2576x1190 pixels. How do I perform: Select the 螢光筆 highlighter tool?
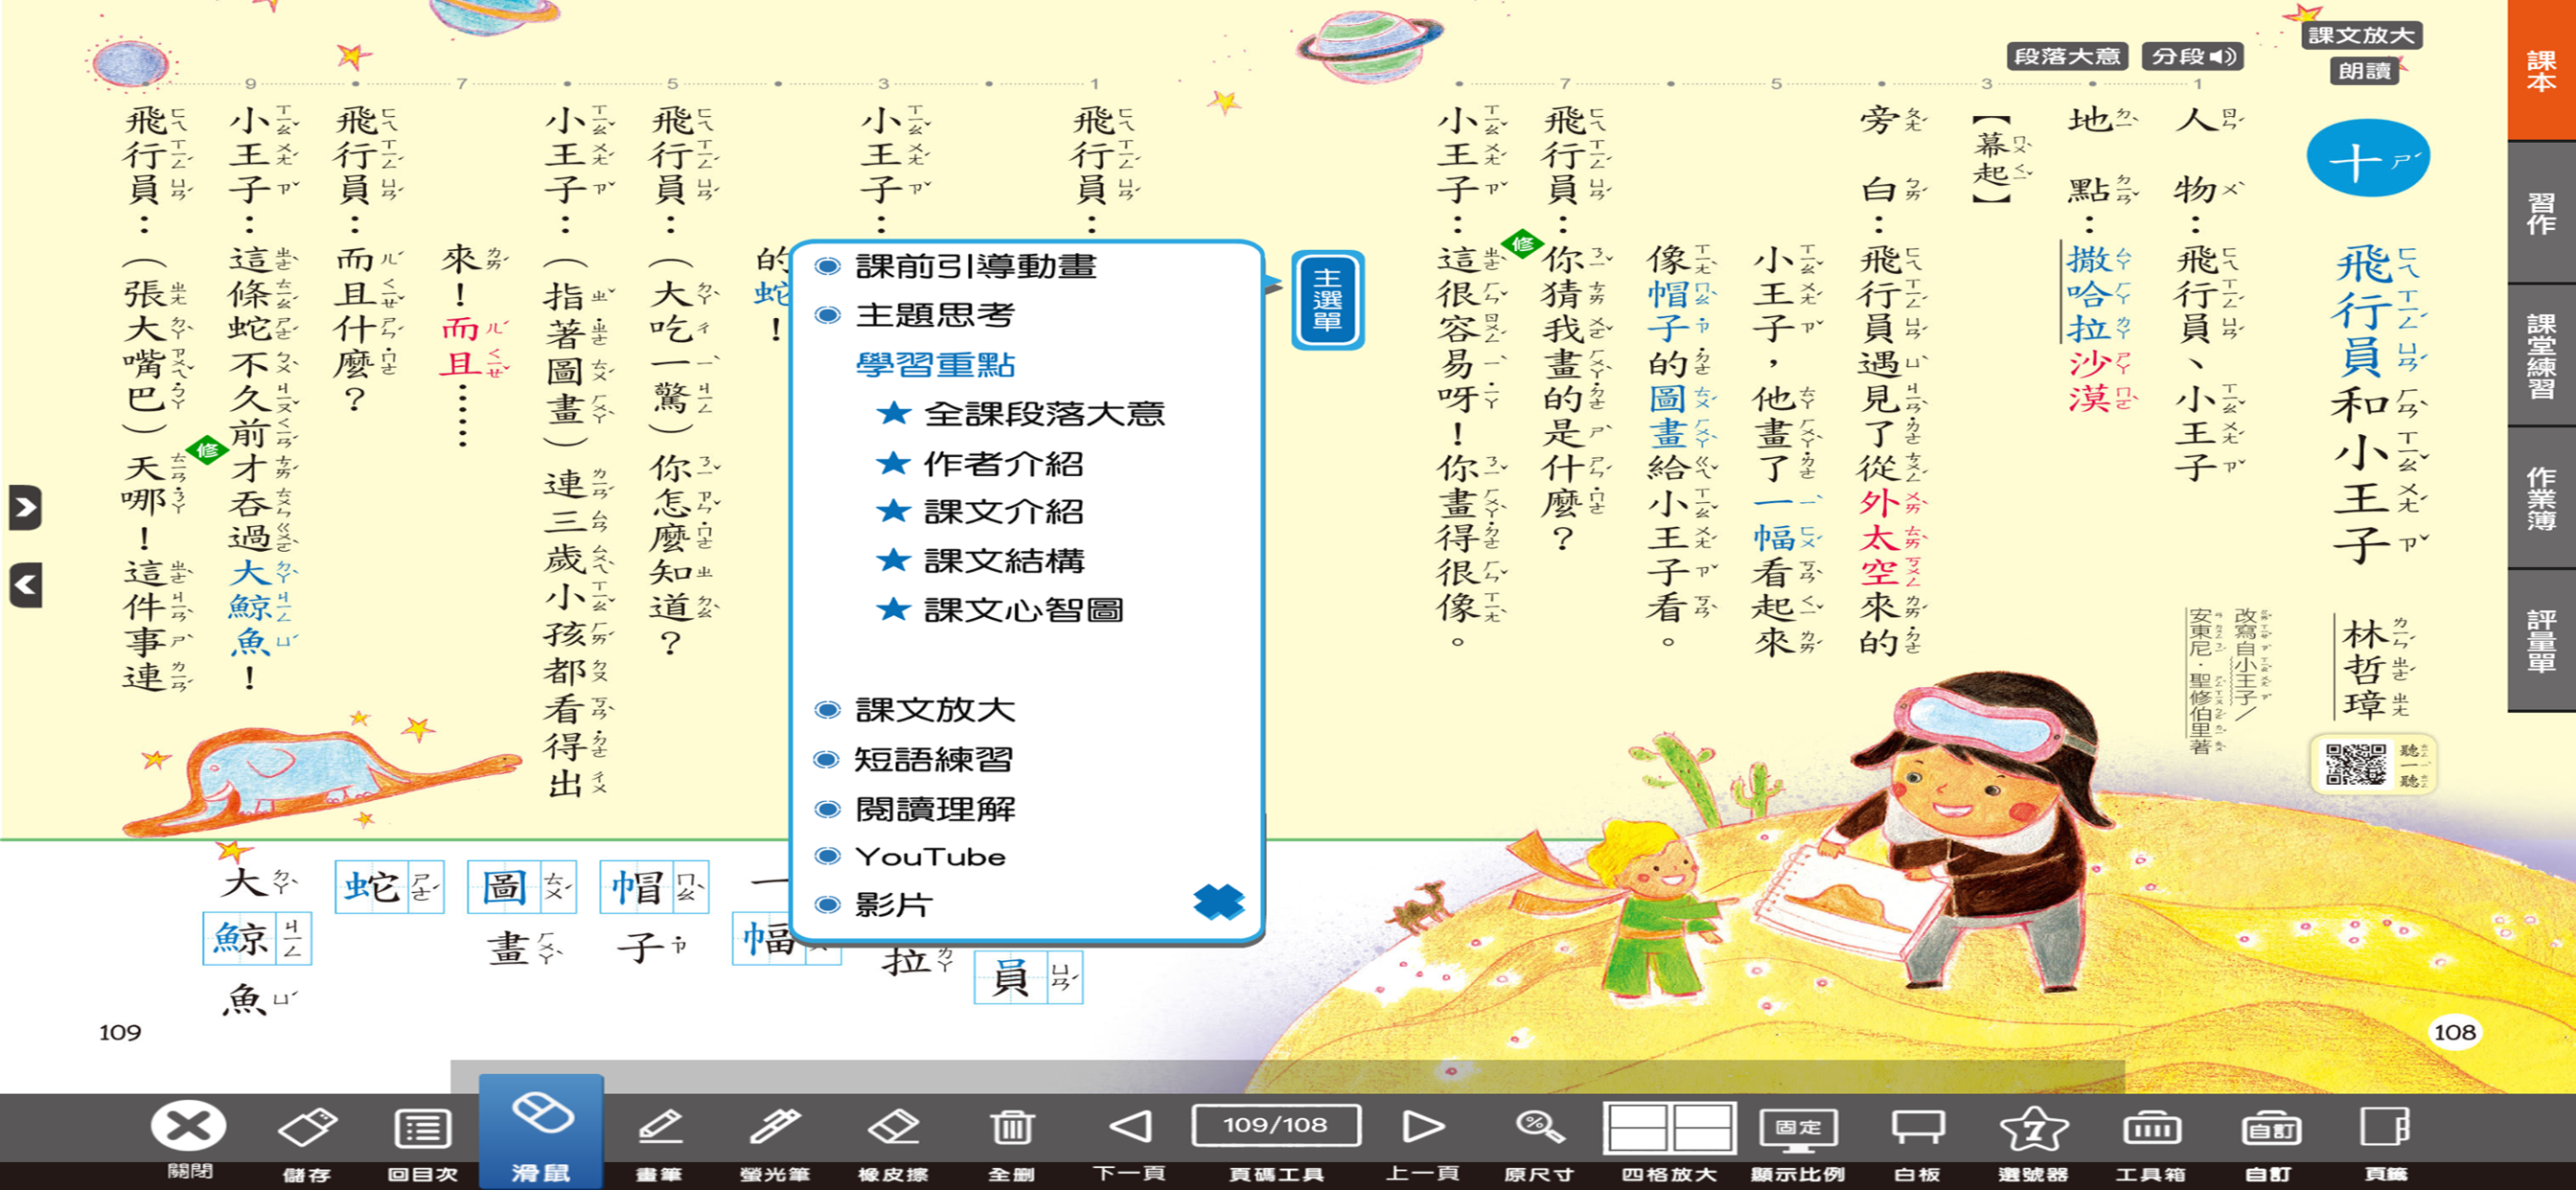[x=775, y=1128]
